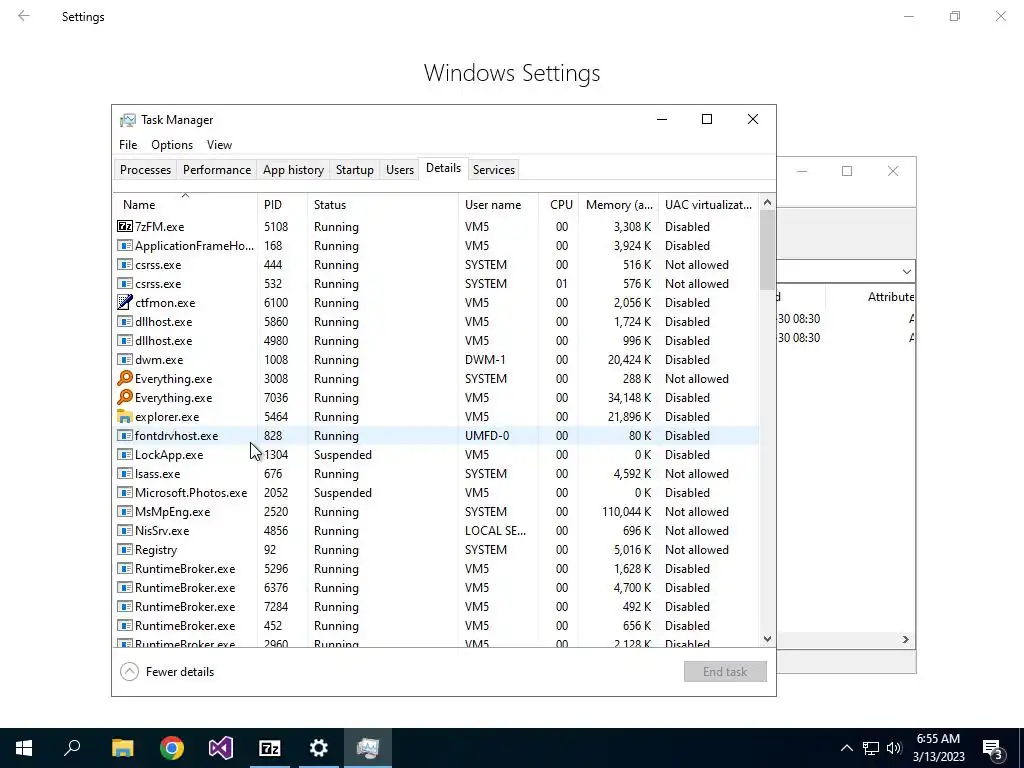Click LockApp.exe's Suspended status

click(x=343, y=455)
